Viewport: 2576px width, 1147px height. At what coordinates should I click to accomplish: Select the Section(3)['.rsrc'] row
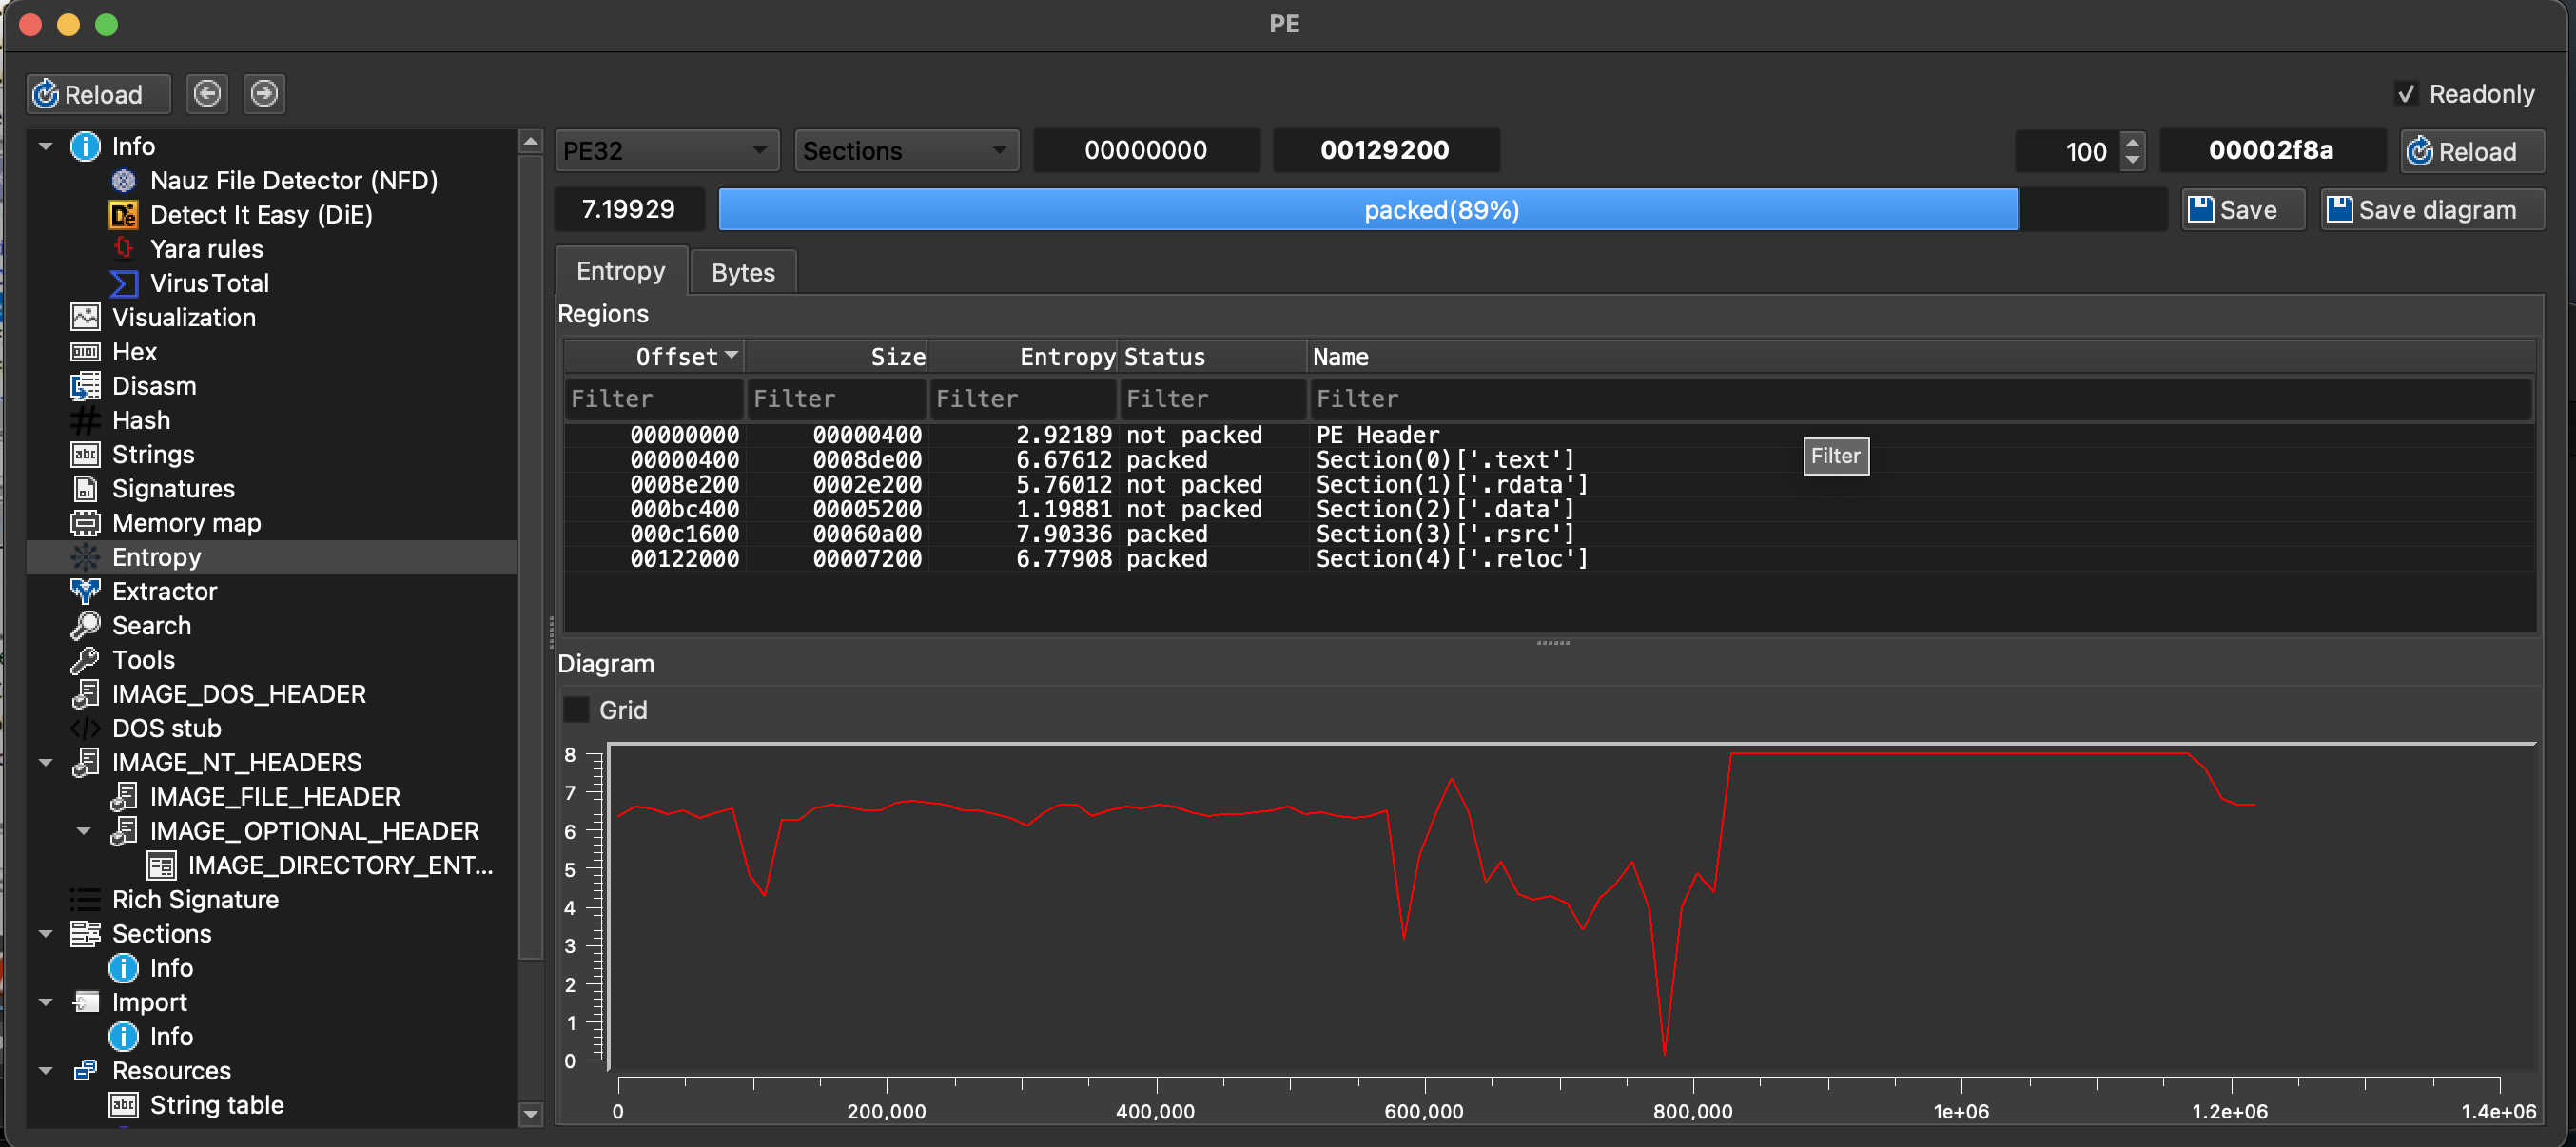[1548, 534]
